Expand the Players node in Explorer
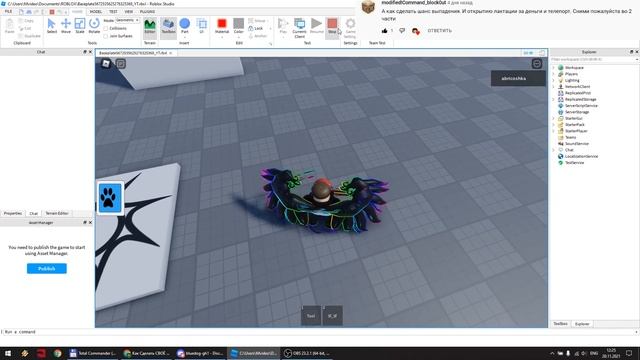Image resolution: width=640 pixels, height=360 pixels. click(x=553, y=74)
